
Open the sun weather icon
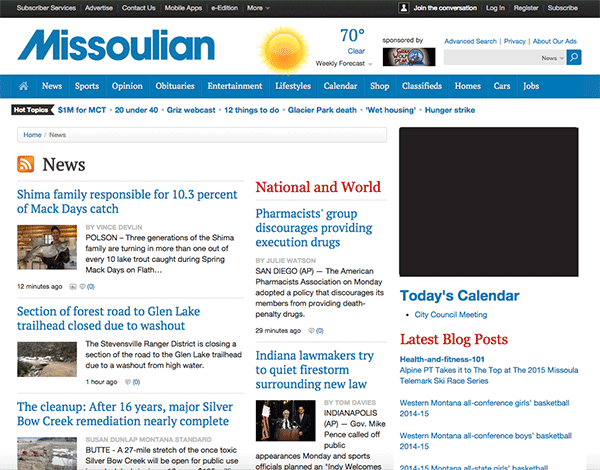(x=284, y=50)
